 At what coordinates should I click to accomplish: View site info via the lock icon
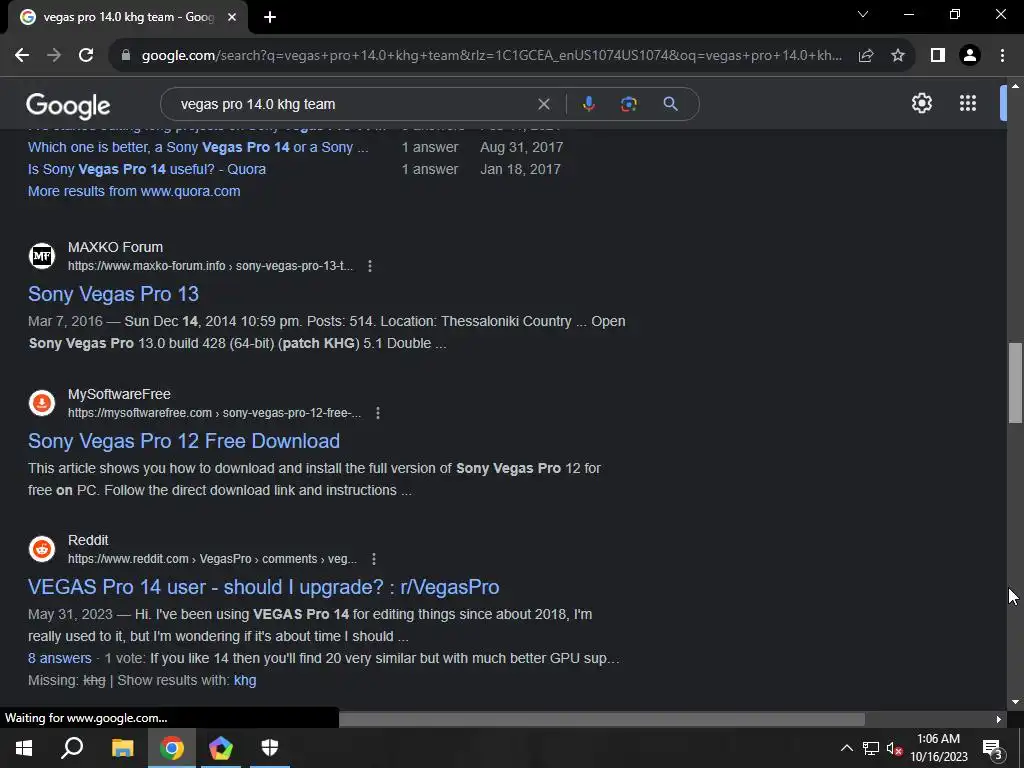click(x=126, y=56)
